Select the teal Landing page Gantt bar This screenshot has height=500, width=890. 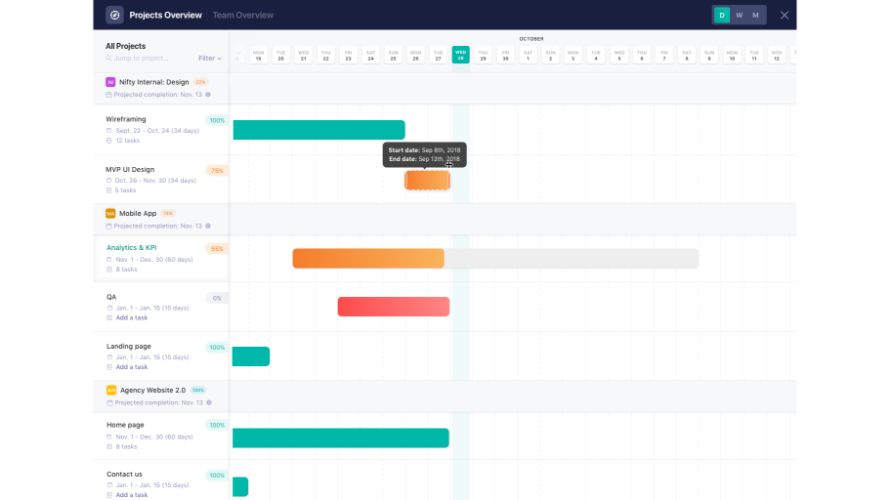tap(251, 356)
